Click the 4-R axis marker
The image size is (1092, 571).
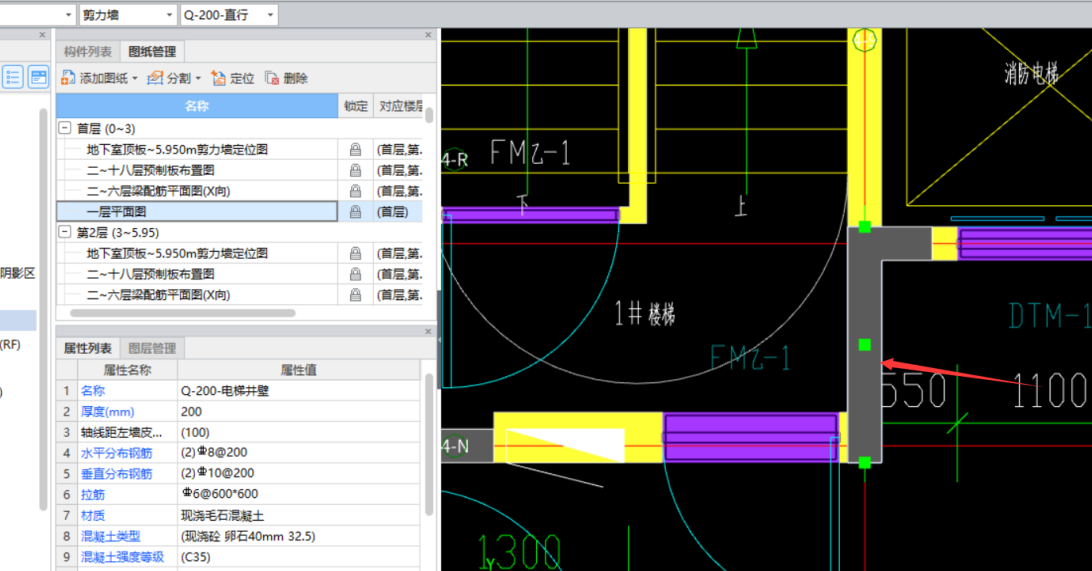pyautogui.click(x=454, y=161)
